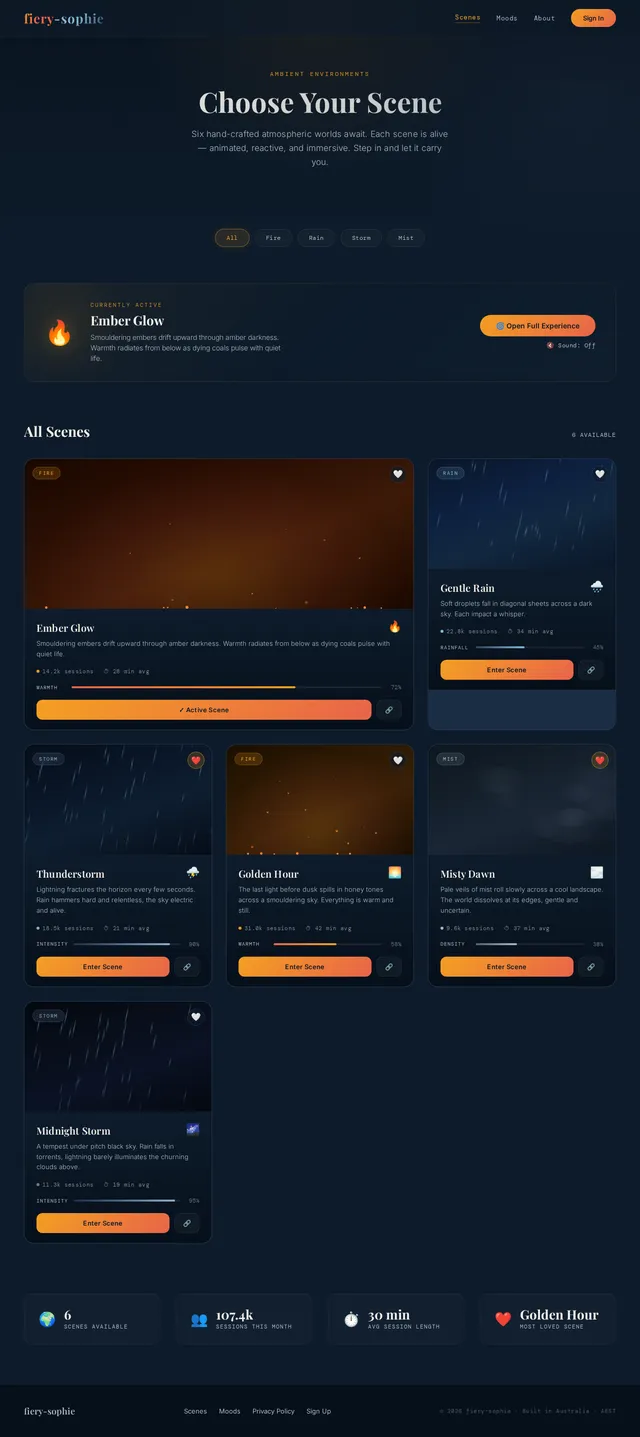Toggle favorite heart on Ember Glow card
The image size is (640, 1437).
[x=398, y=474]
